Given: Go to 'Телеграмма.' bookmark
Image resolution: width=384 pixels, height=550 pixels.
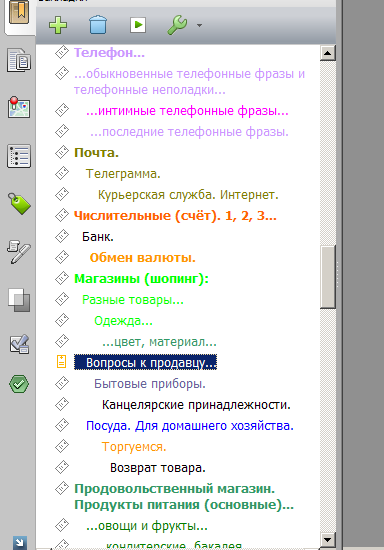Looking at the screenshot, I should pos(123,174).
